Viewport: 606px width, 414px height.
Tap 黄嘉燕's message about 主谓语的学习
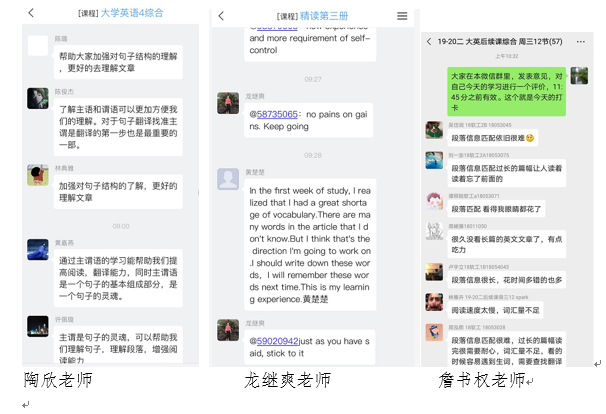(x=118, y=278)
